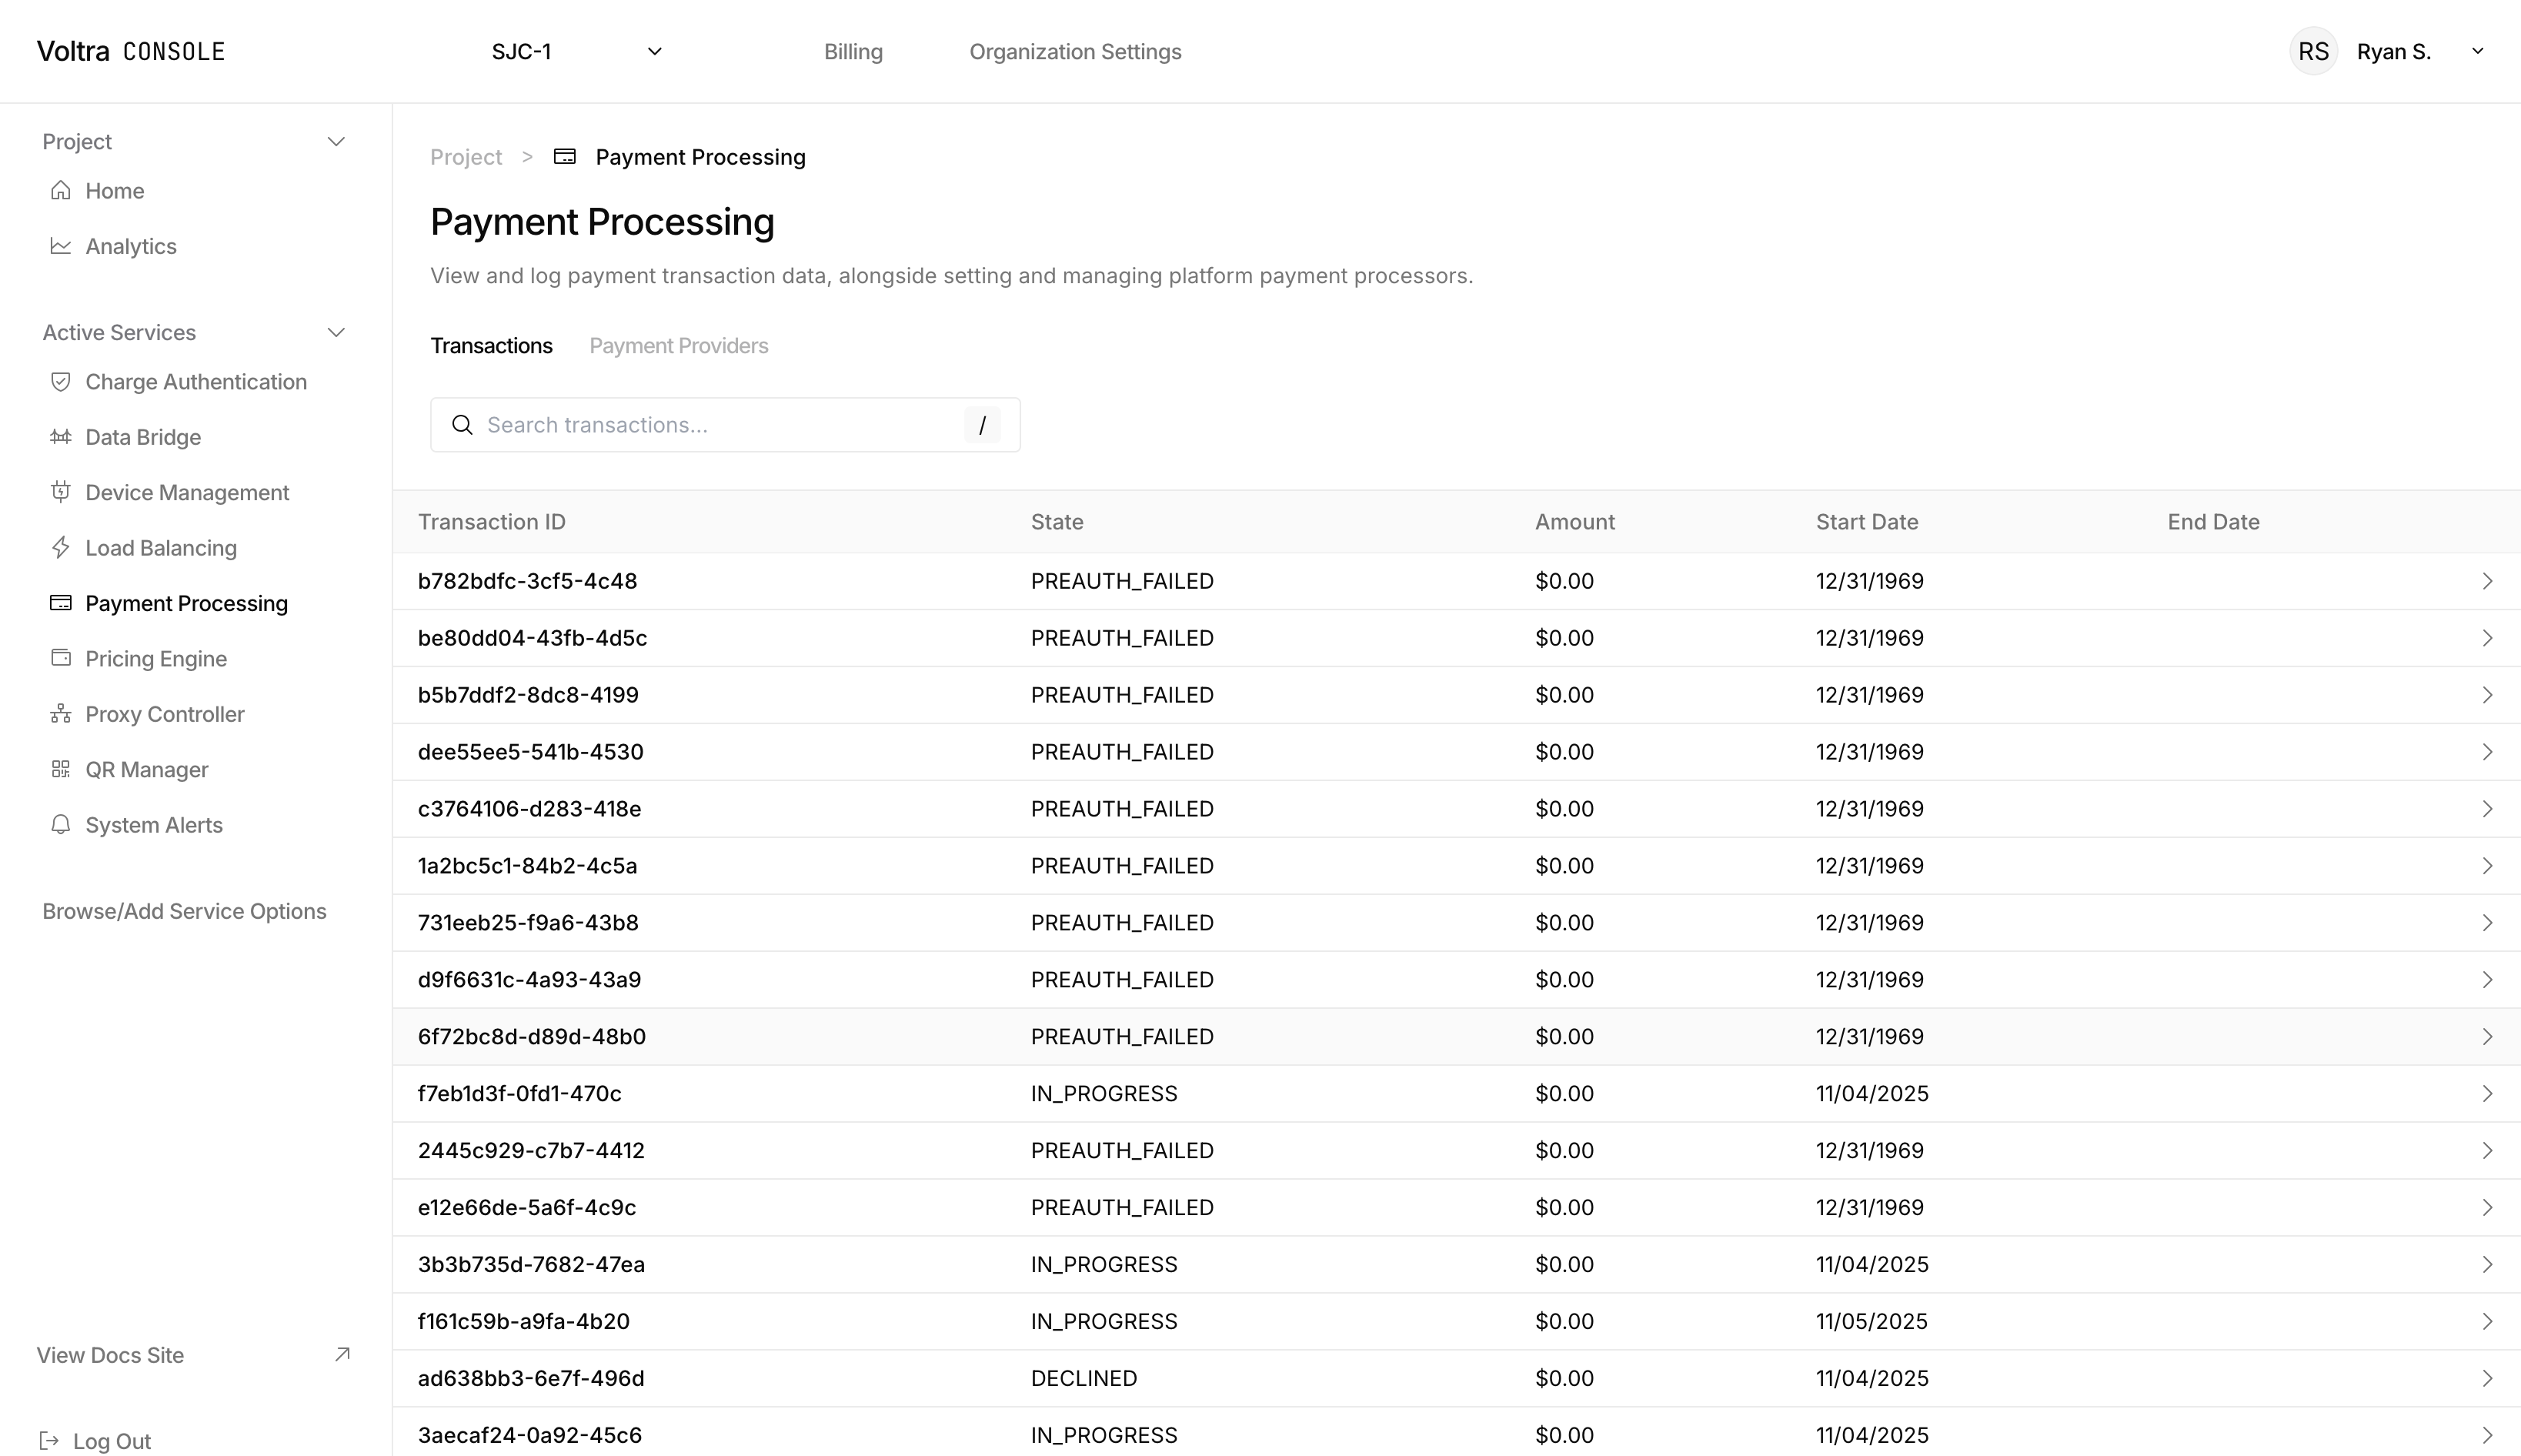Select the Analytics sidebar icon
Image resolution: width=2521 pixels, height=1456 pixels.
[x=61, y=246]
